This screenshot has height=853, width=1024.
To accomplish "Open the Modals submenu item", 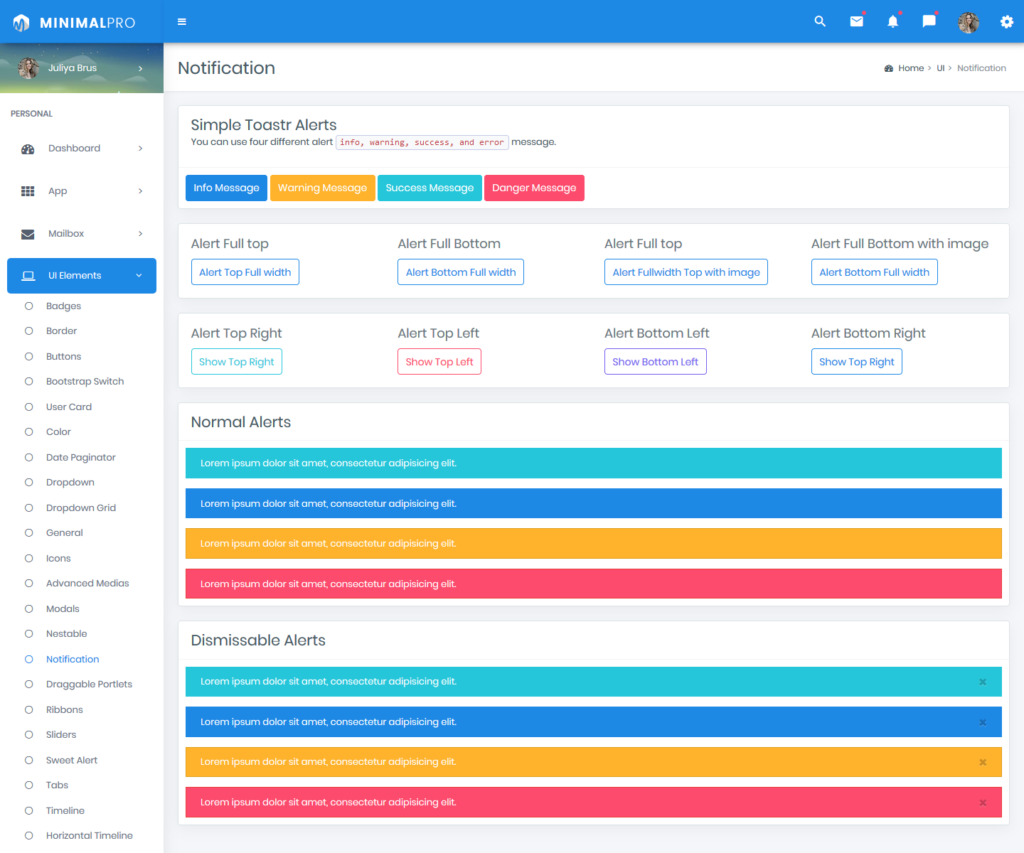I will click(63, 609).
